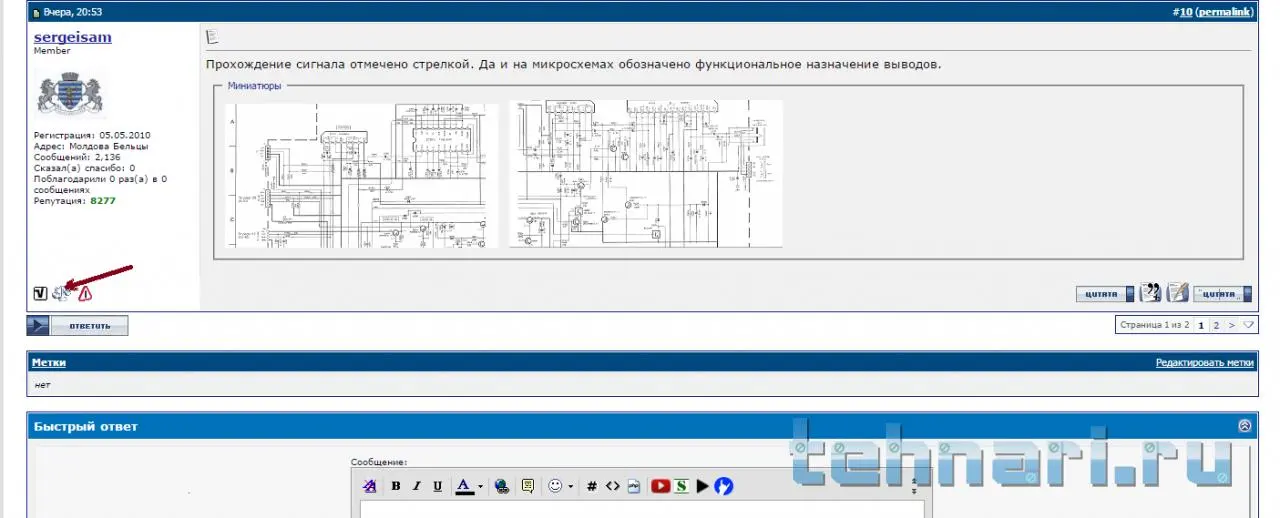Image resolution: width=1280 pixels, height=518 pixels.
Task: Click page 1 in the pagination
Action: coord(1201,325)
